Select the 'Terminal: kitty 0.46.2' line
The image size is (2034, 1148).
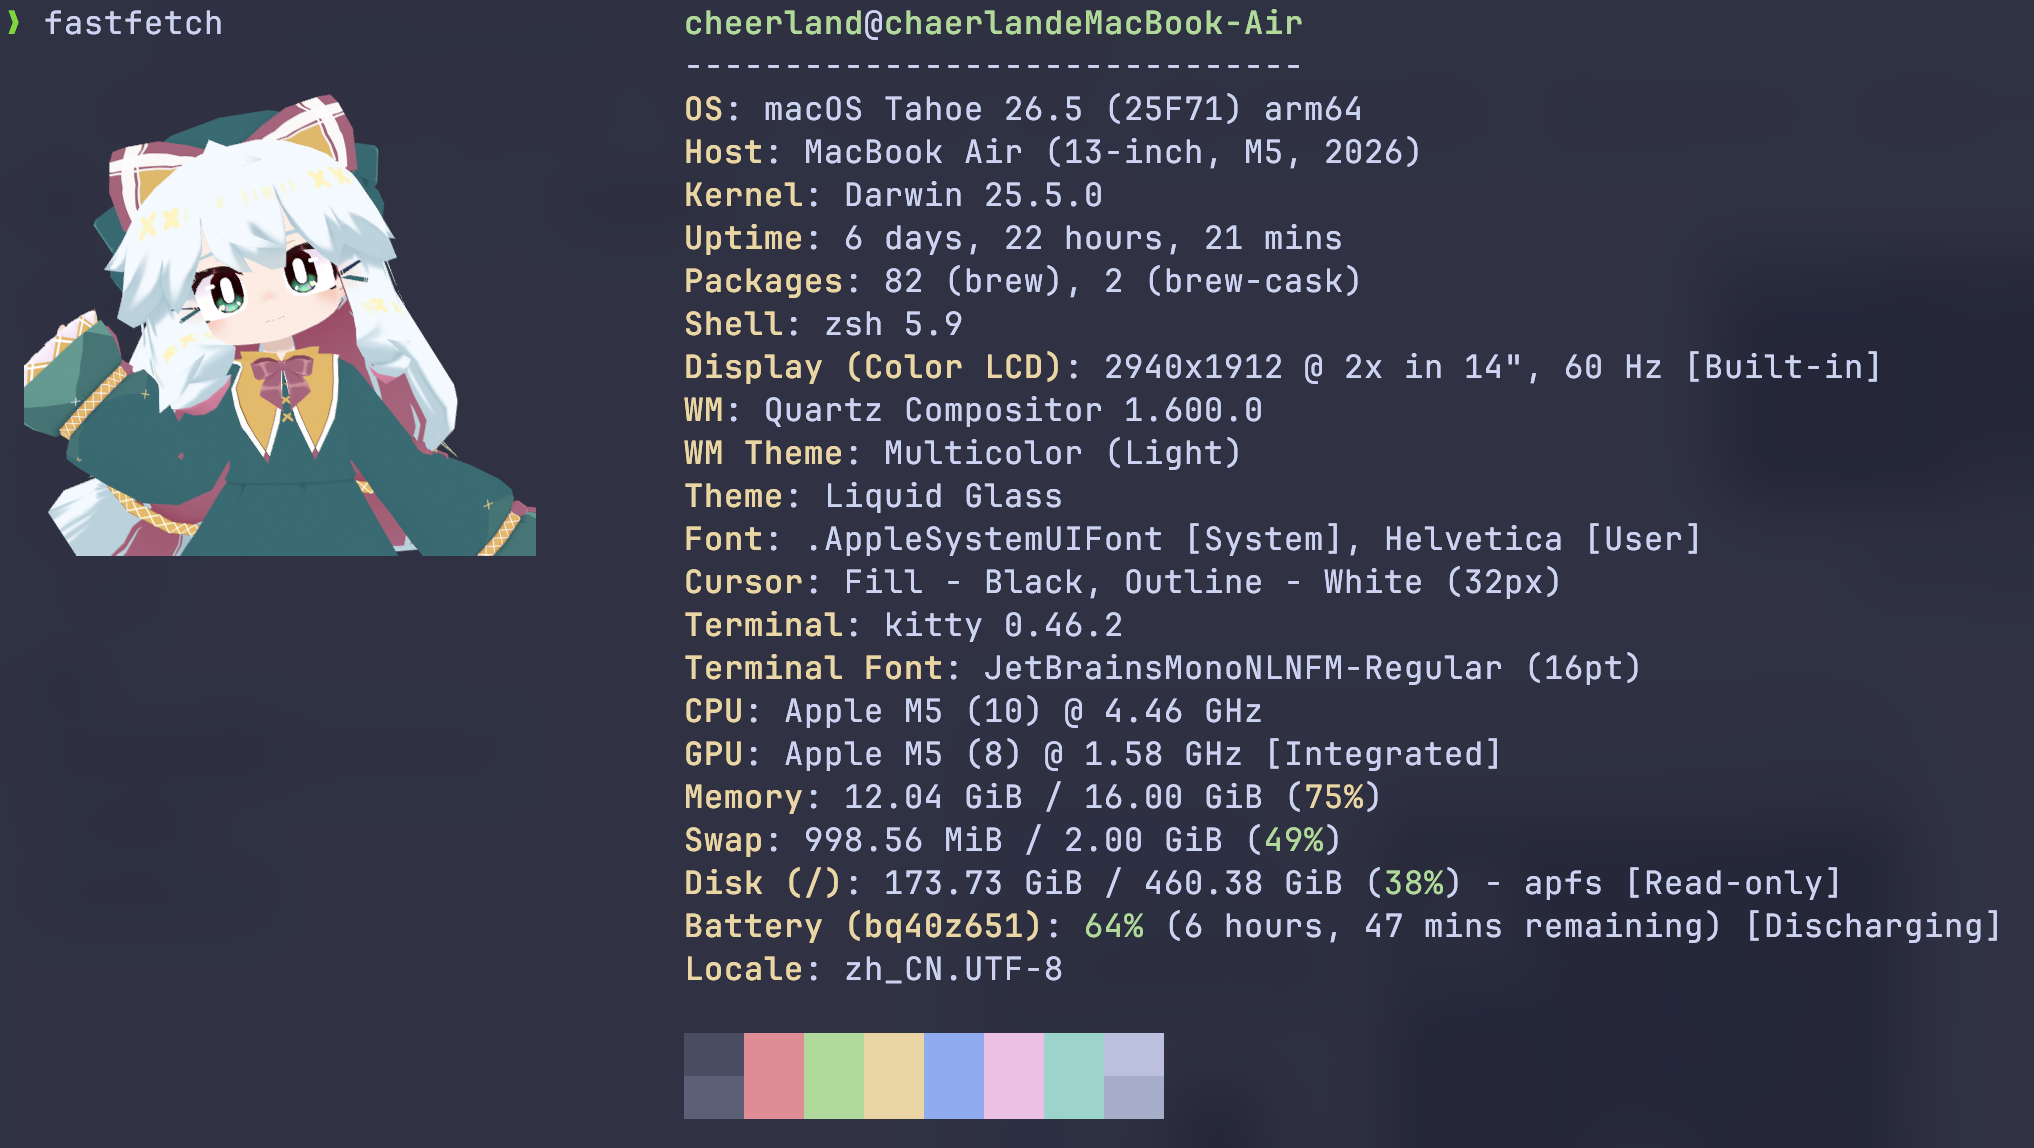coord(903,625)
